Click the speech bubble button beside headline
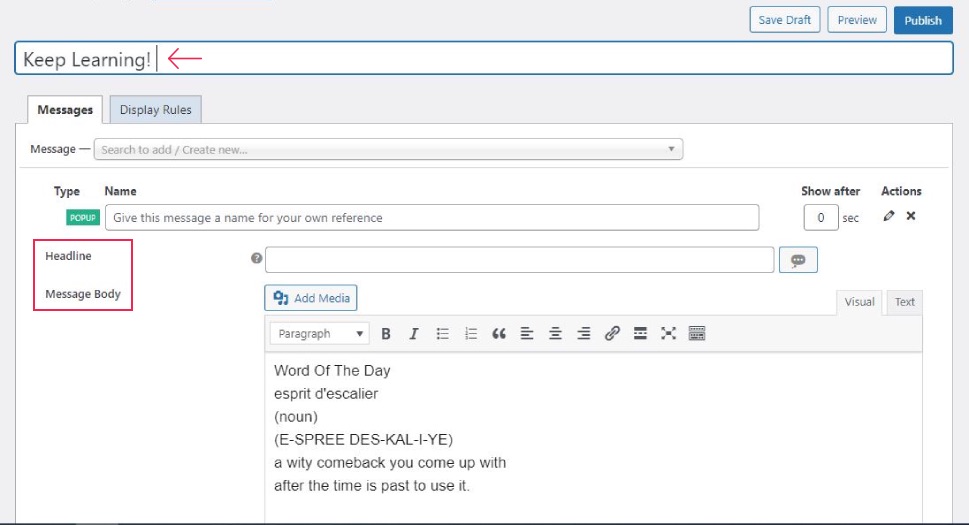This screenshot has height=525, width=969. pyautogui.click(x=798, y=260)
